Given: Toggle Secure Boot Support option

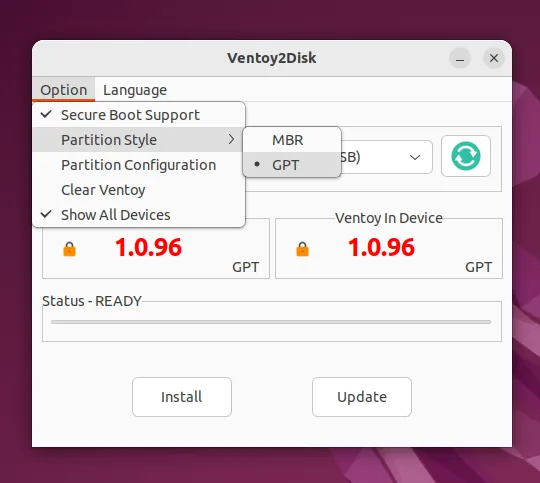Looking at the screenshot, I should click(139, 115).
